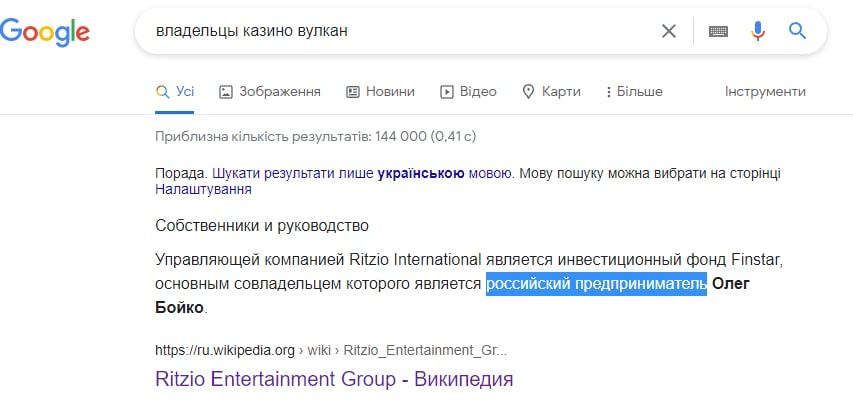Click inside the search query field

pos(400,31)
